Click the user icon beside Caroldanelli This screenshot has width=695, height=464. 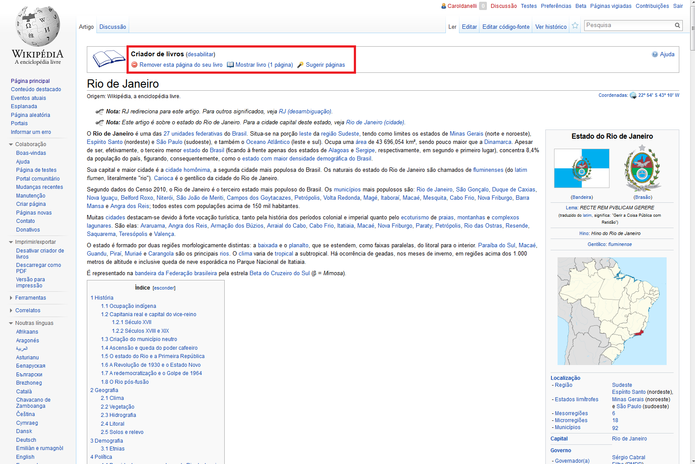(443, 6)
